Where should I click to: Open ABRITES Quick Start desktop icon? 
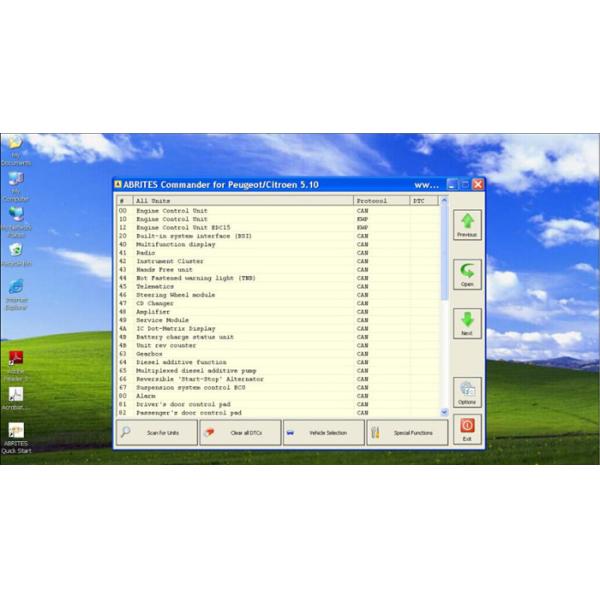click(16, 436)
